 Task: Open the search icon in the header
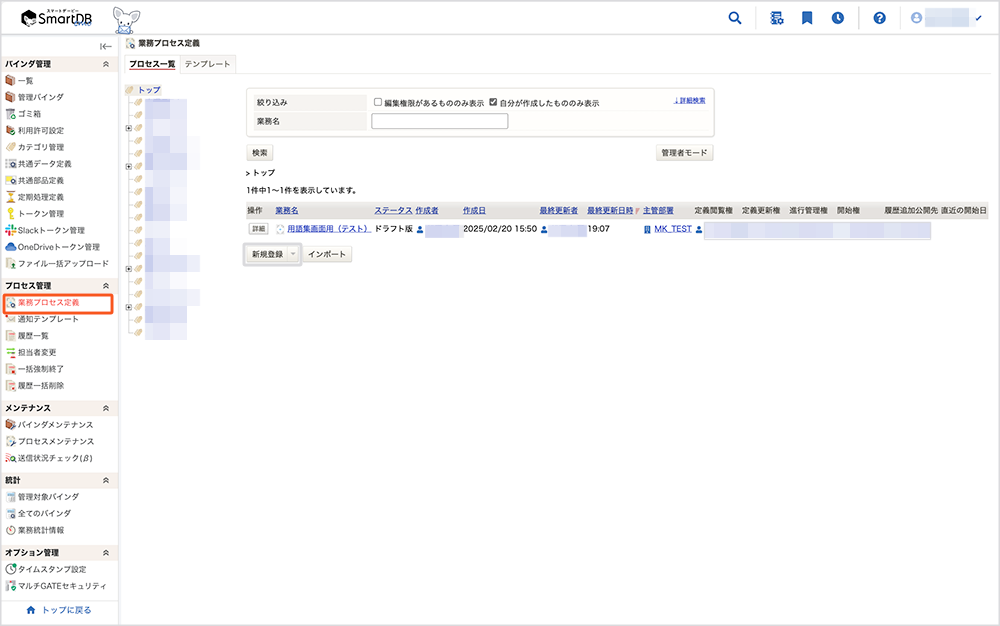(735, 17)
